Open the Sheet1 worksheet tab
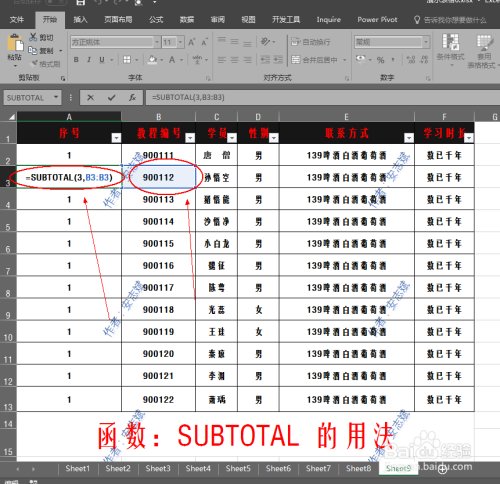The height and width of the screenshot is (484, 500). [78, 469]
